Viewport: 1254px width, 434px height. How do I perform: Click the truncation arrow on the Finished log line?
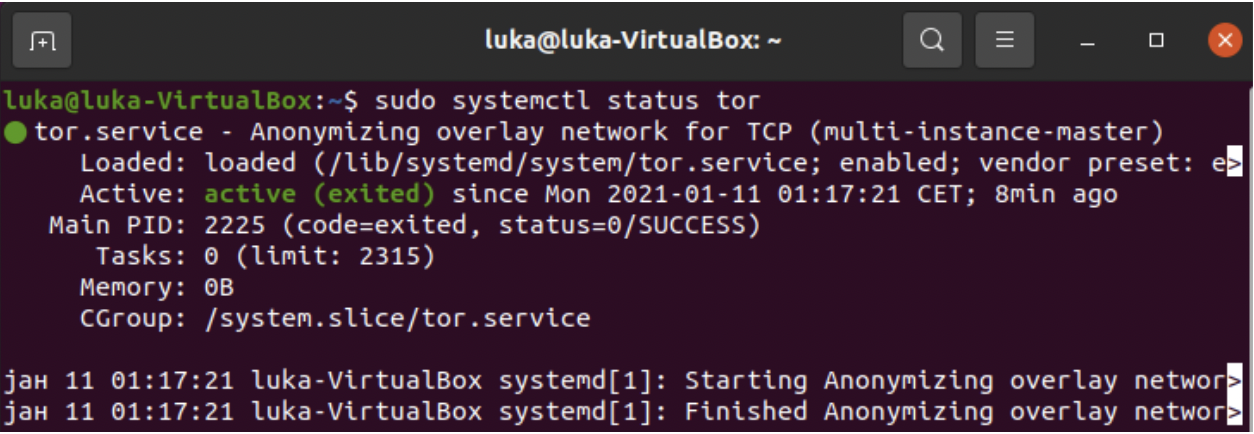tap(1234, 412)
